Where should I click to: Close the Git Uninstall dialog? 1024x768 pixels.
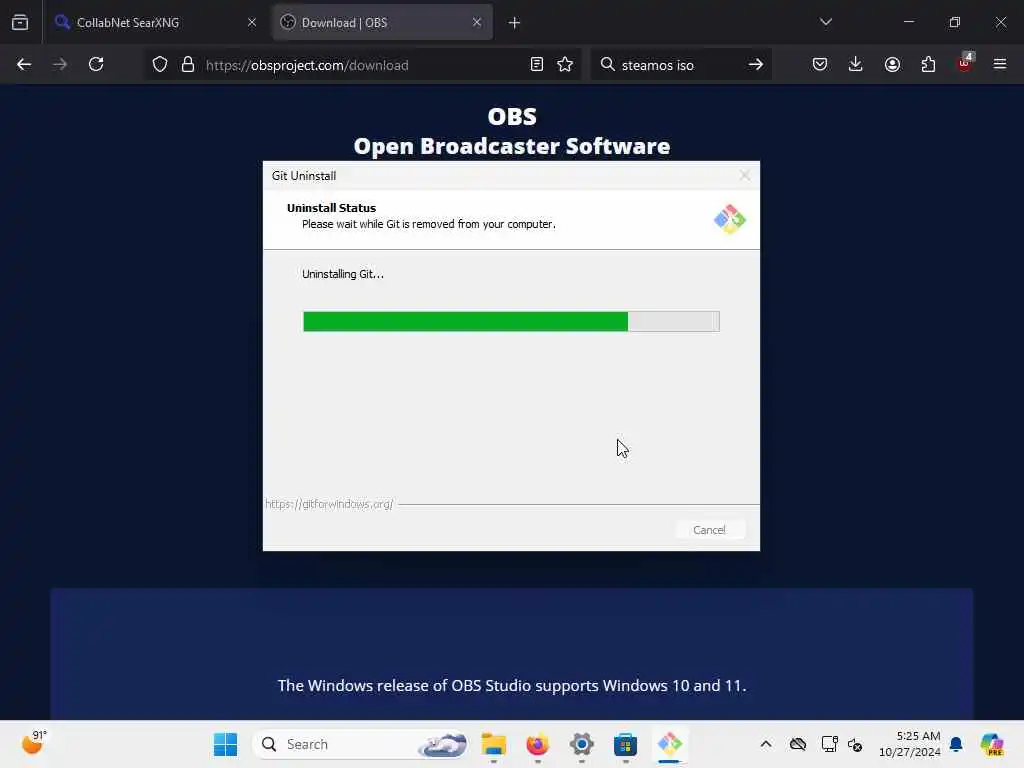point(744,176)
